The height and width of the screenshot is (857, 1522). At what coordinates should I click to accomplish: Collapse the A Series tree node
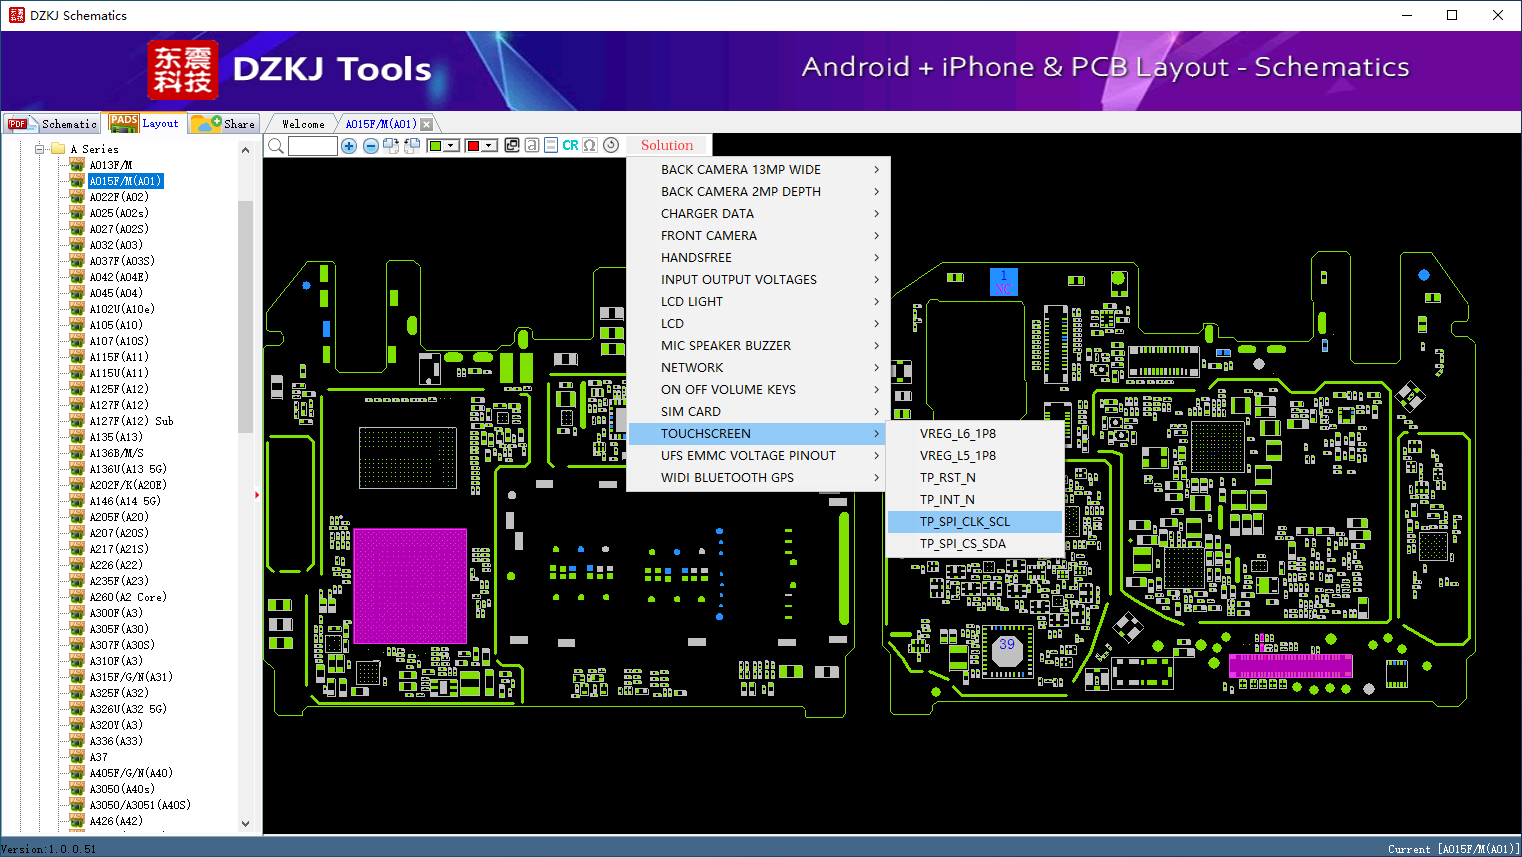[x=40, y=149]
